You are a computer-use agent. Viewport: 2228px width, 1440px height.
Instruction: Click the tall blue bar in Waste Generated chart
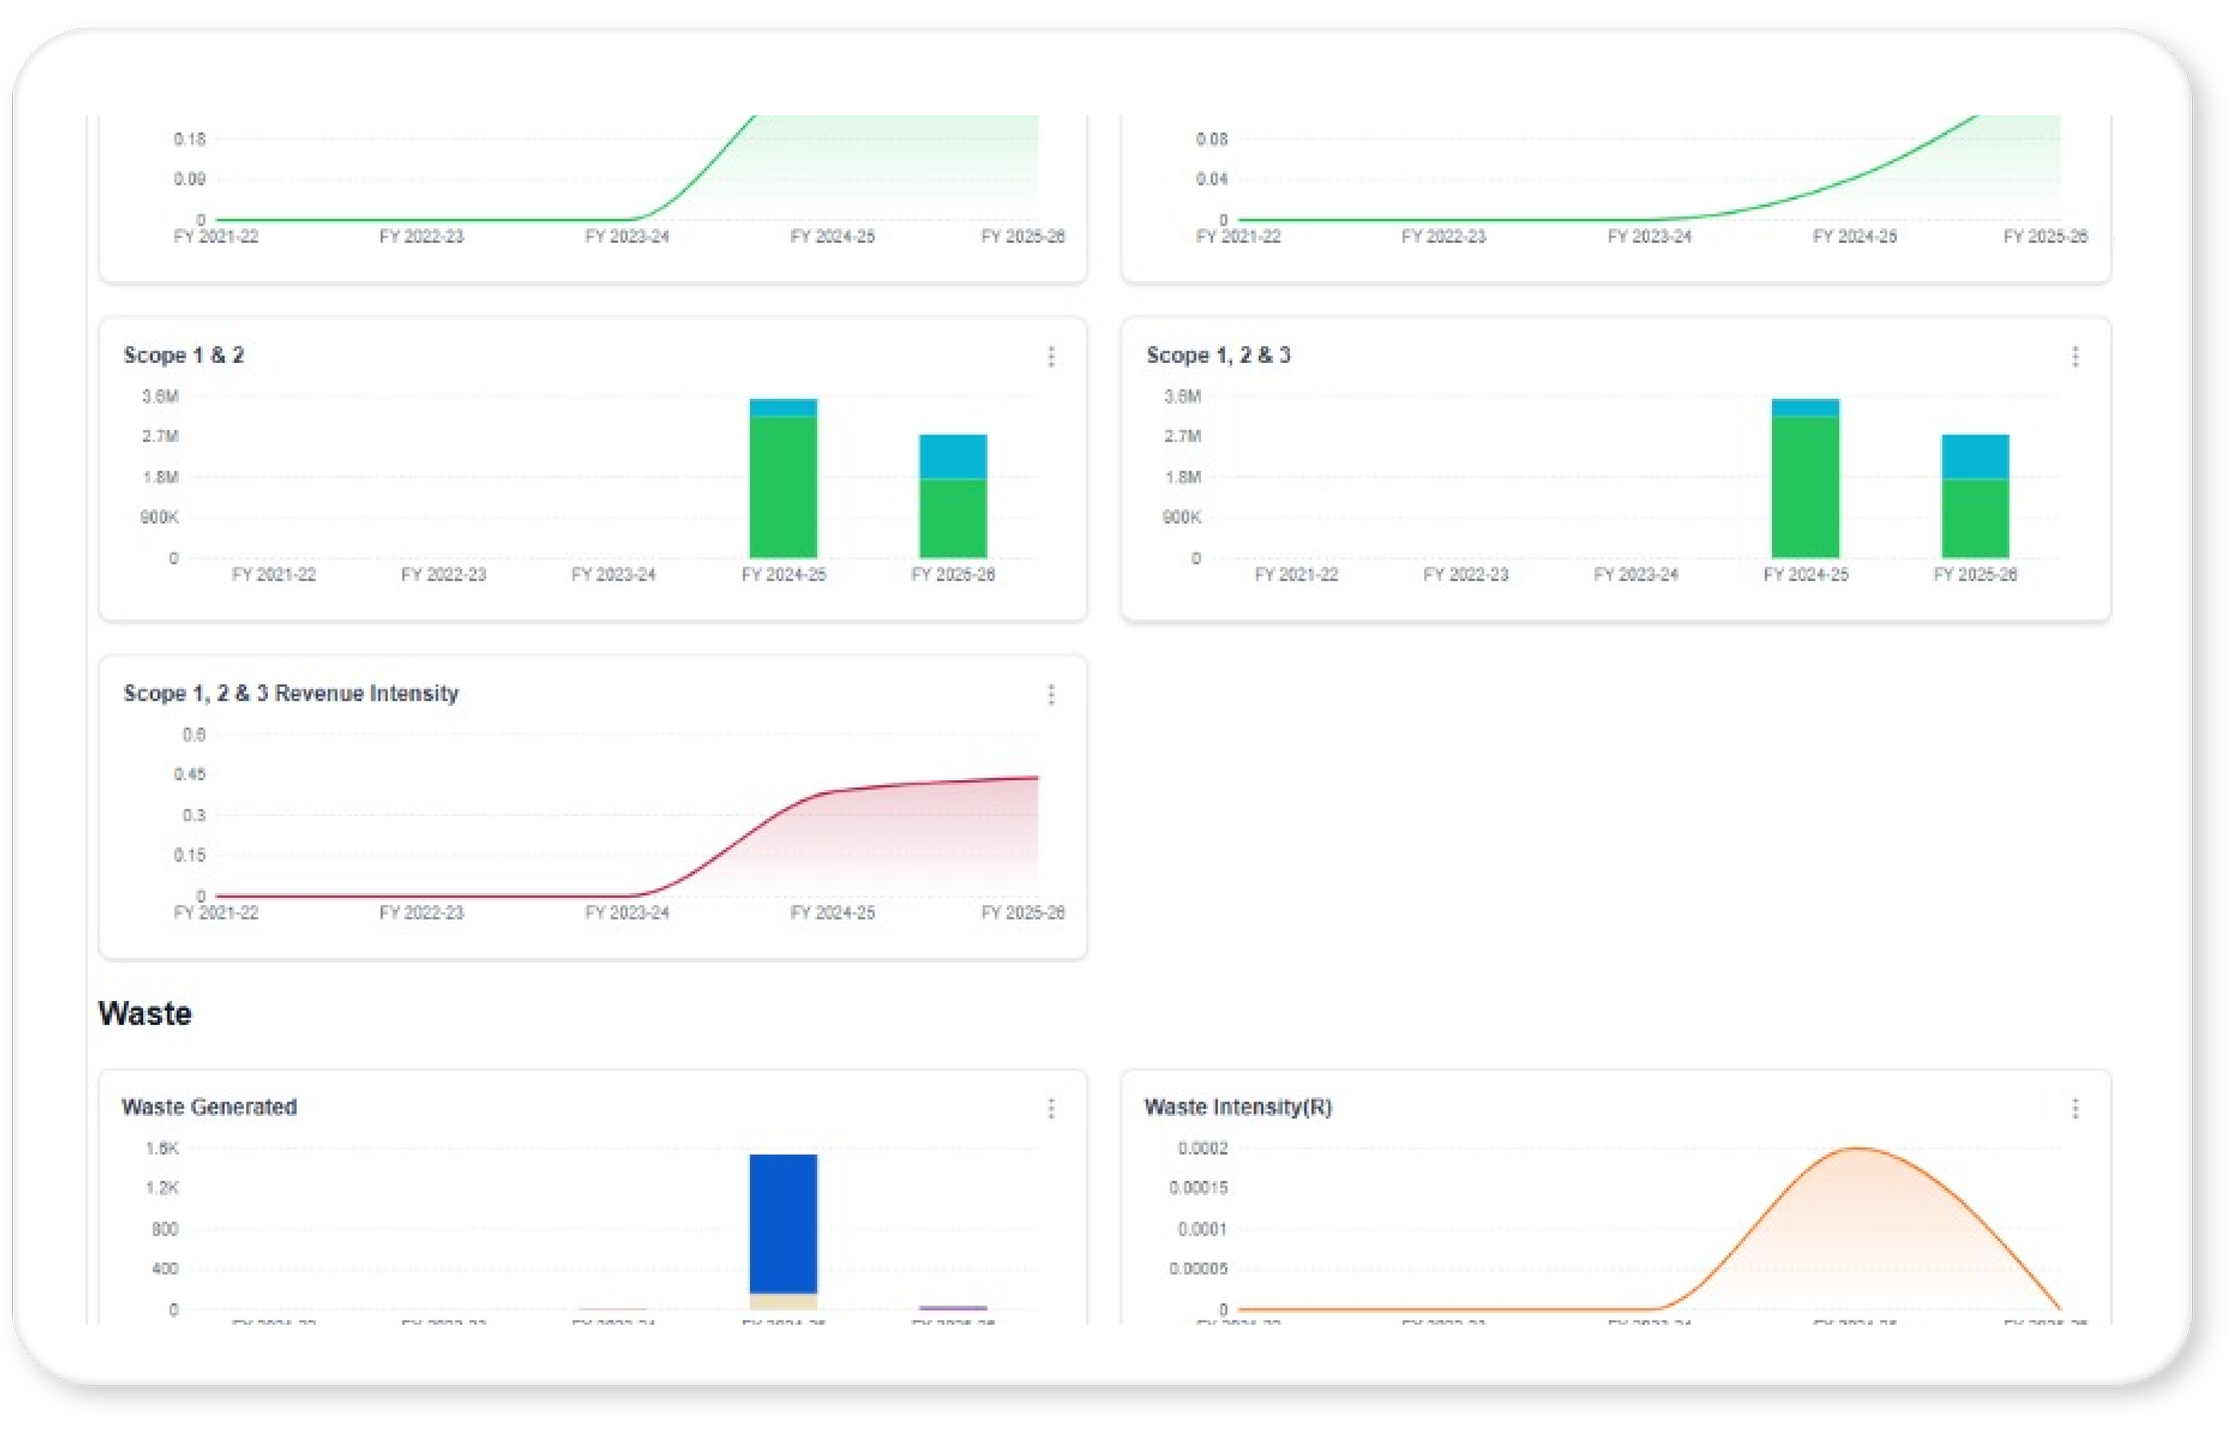click(x=783, y=1215)
